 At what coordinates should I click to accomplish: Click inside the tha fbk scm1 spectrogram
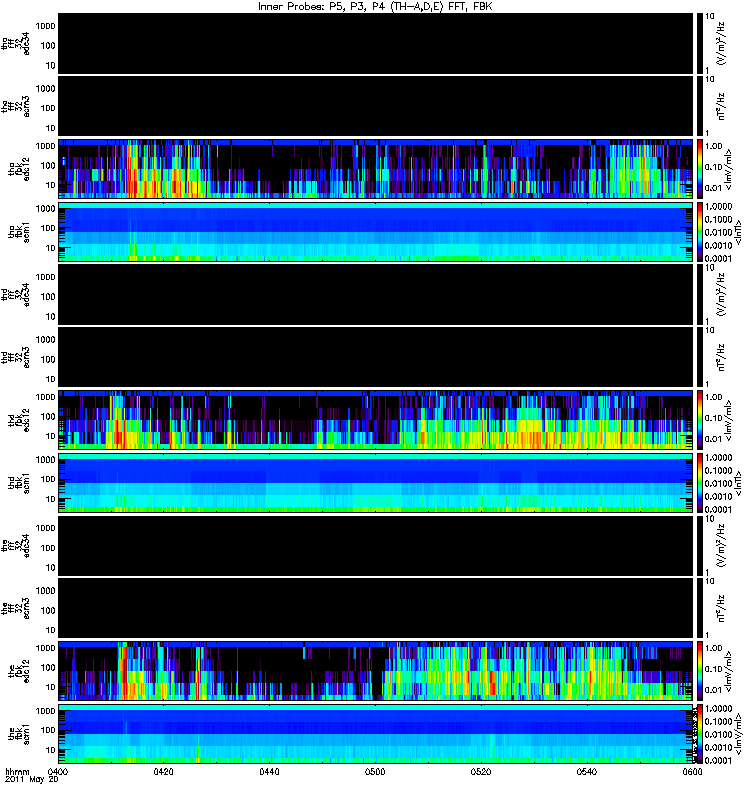pos(376,232)
